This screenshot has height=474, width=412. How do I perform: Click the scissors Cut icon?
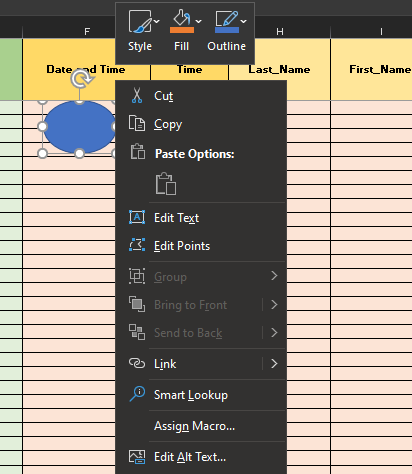137,96
